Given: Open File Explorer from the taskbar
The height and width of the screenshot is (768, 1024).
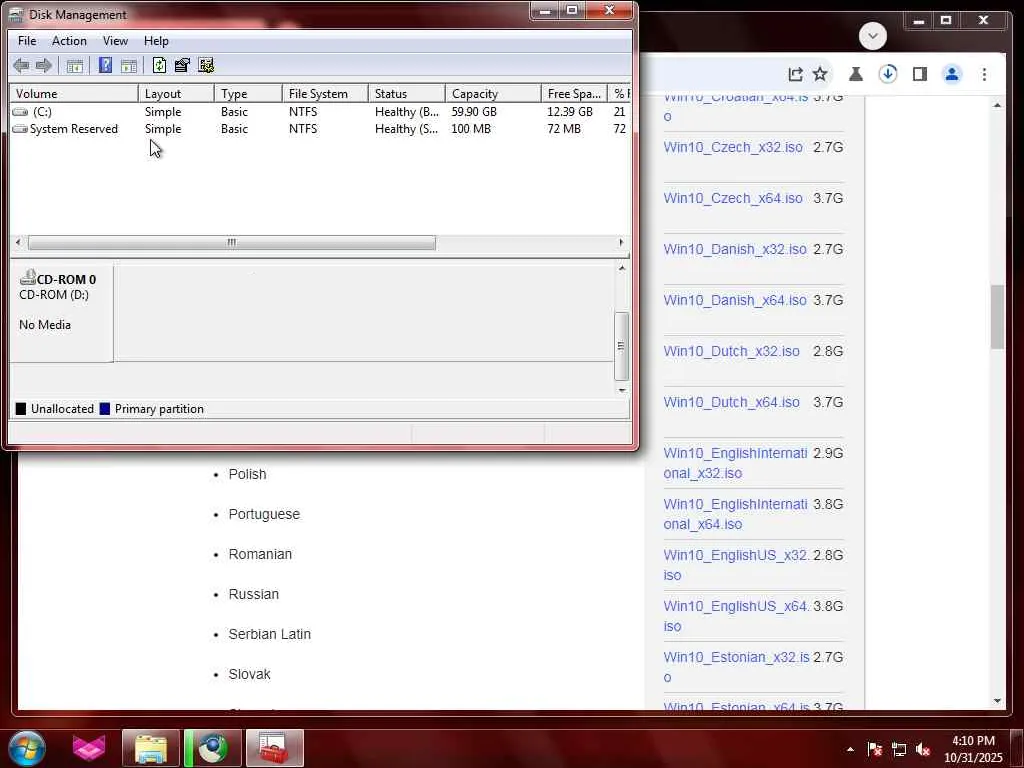Looking at the screenshot, I should 151,748.
